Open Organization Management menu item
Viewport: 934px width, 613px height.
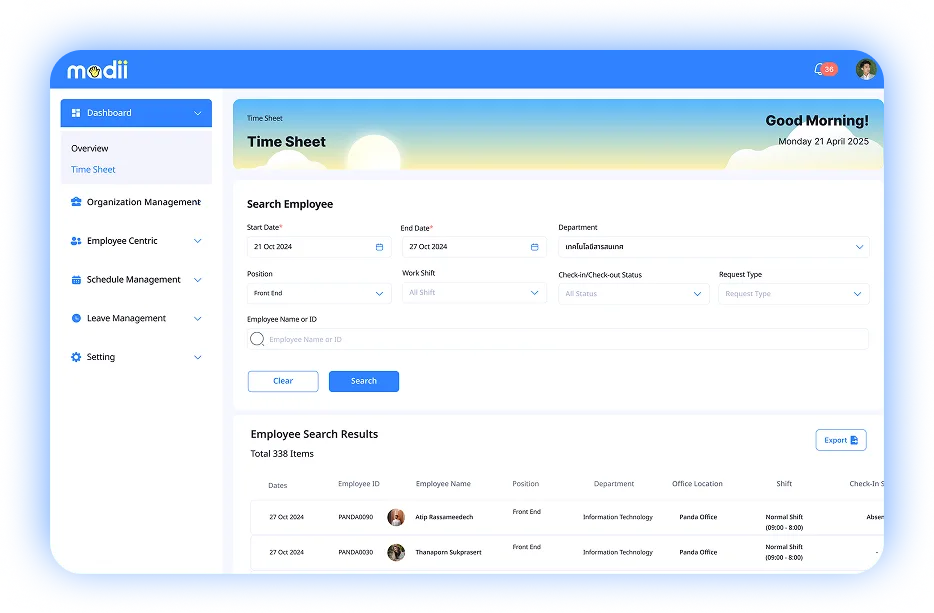click(x=136, y=202)
